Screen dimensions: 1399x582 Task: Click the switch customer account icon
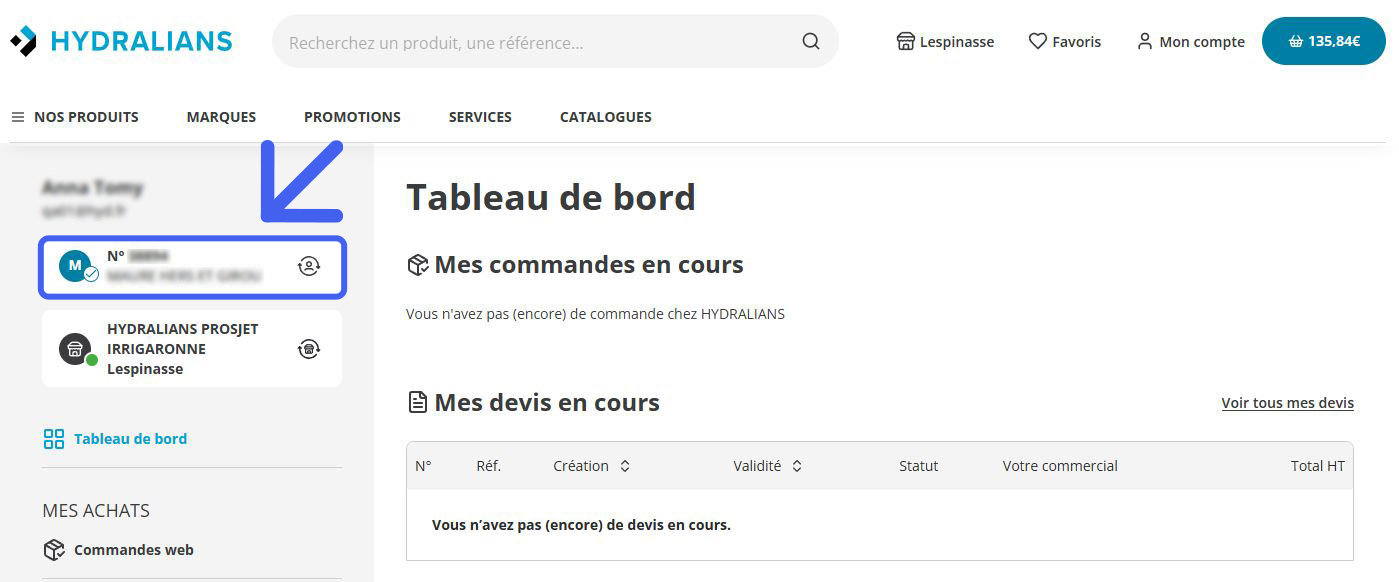pyautogui.click(x=309, y=266)
